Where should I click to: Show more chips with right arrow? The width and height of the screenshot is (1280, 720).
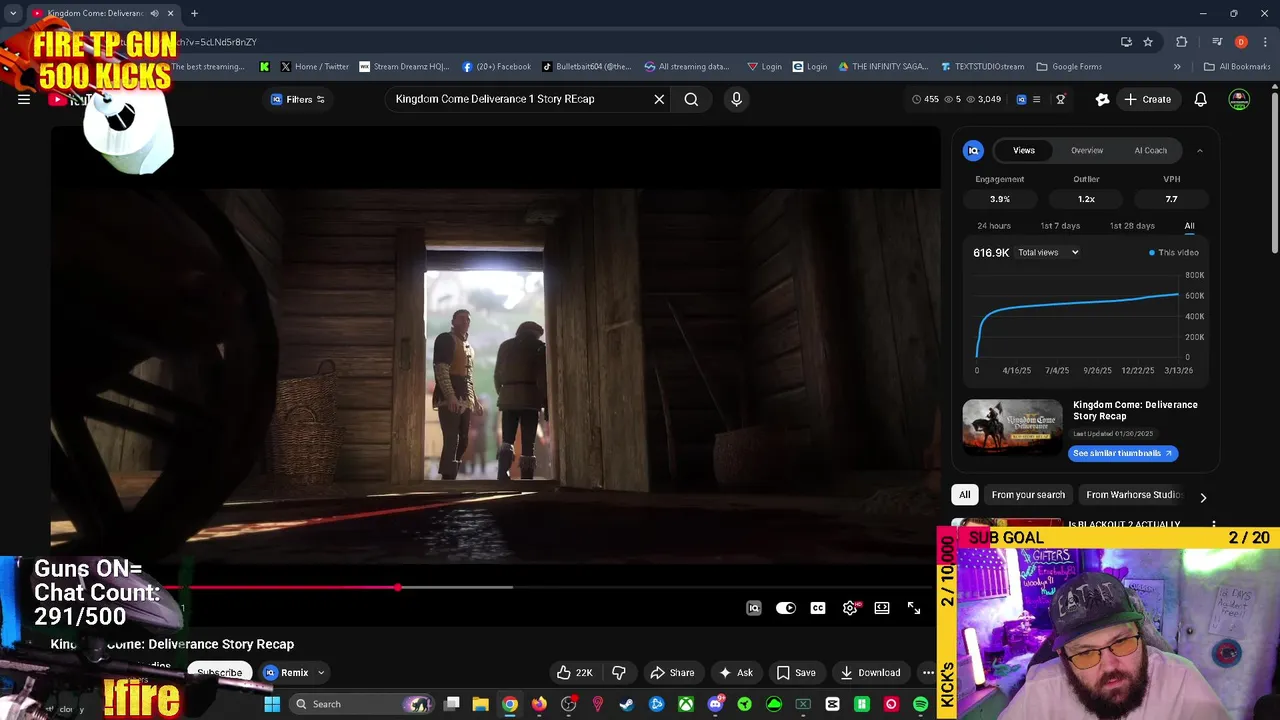click(1203, 497)
